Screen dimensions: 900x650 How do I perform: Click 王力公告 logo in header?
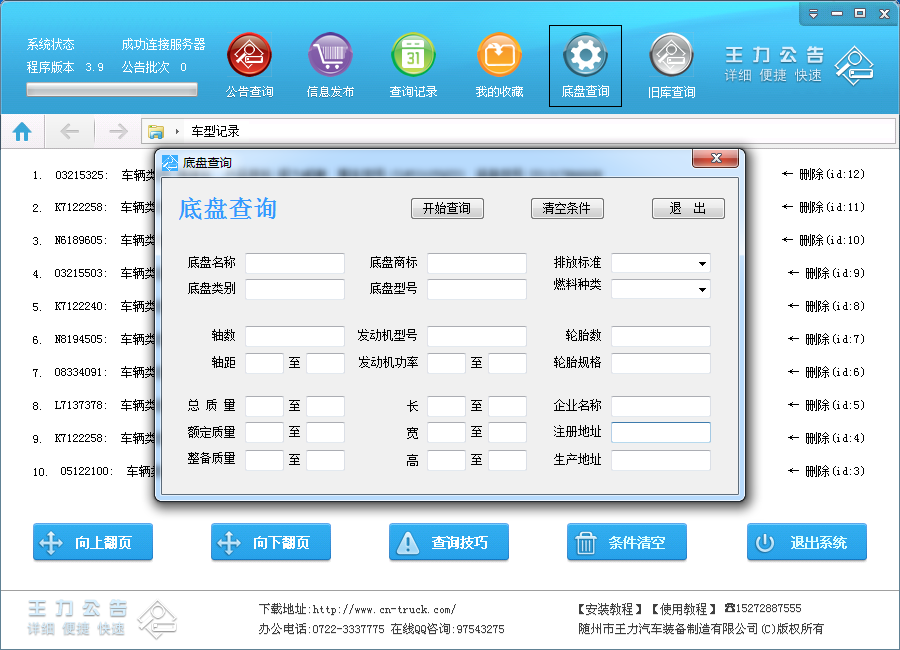(799, 65)
